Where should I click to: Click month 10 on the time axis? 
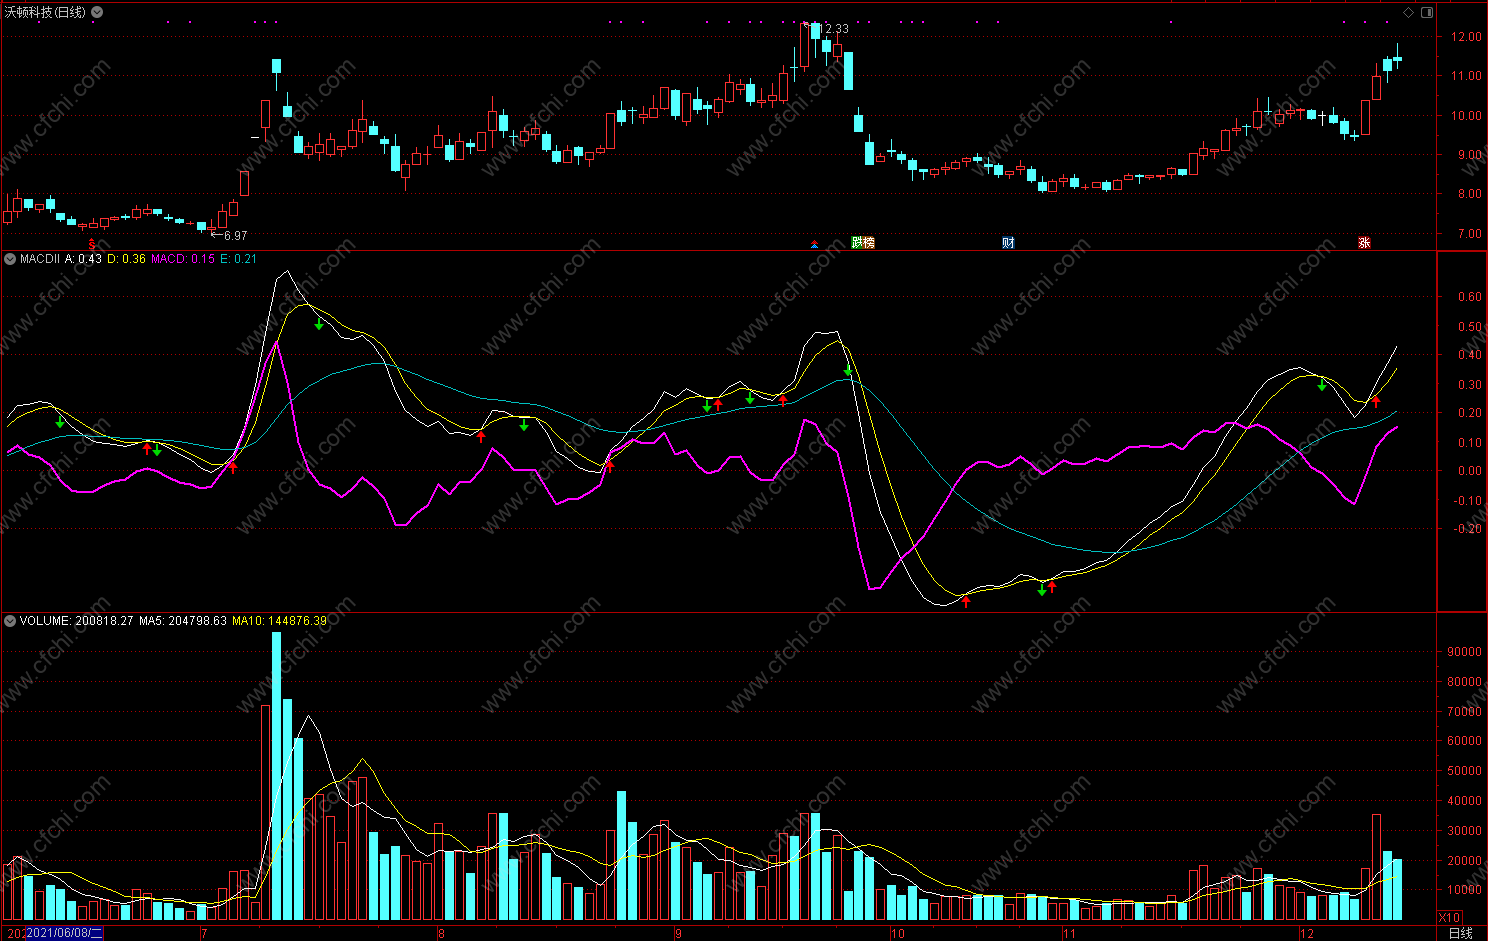pos(897,934)
